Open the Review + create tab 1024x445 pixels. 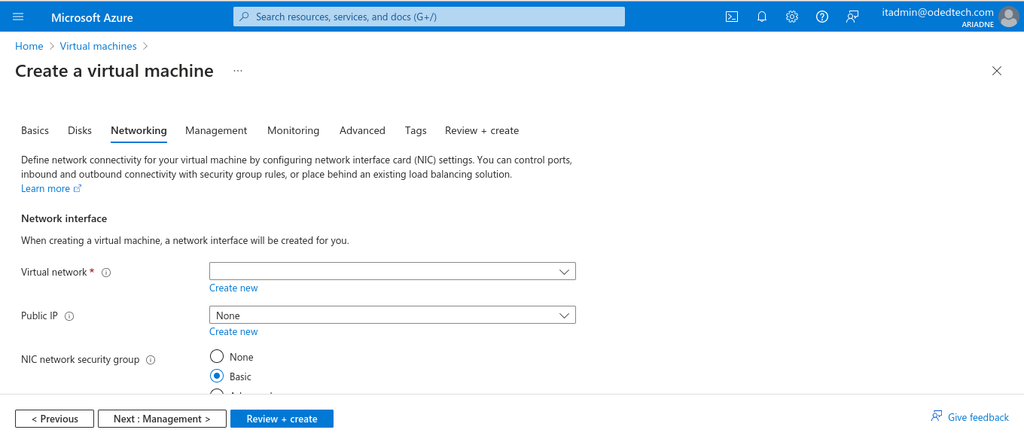click(x=482, y=131)
